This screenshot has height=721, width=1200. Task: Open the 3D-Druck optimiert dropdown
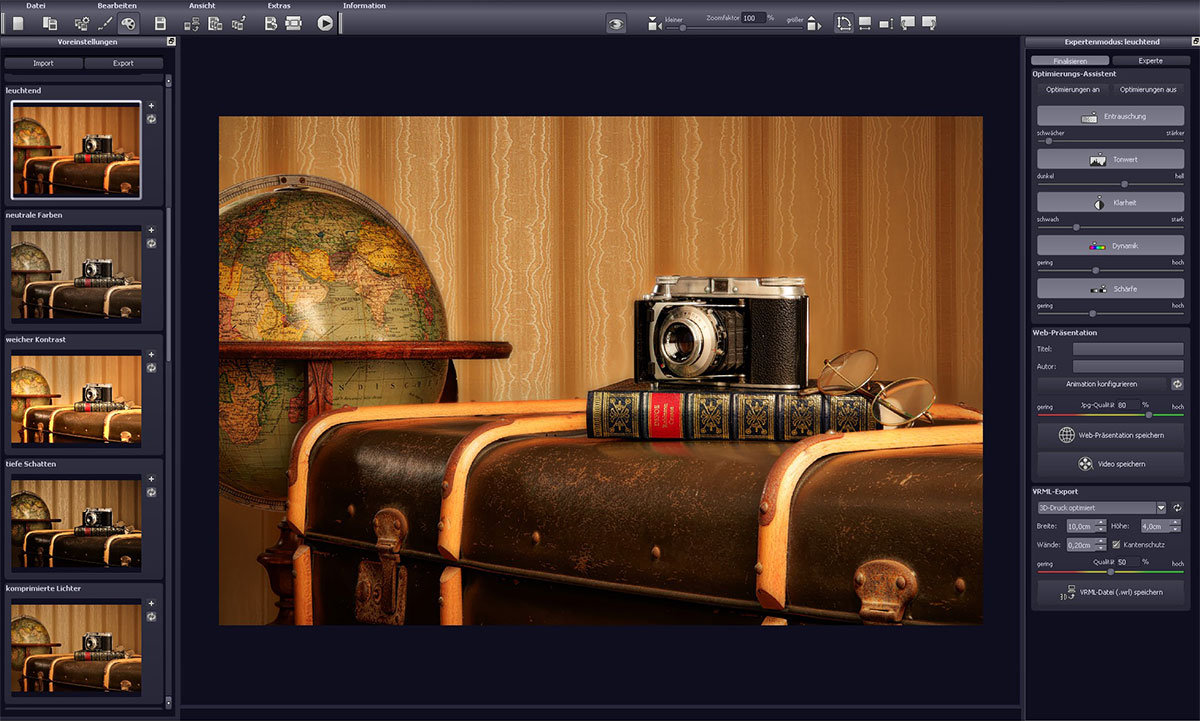[x=1160, y=508]
